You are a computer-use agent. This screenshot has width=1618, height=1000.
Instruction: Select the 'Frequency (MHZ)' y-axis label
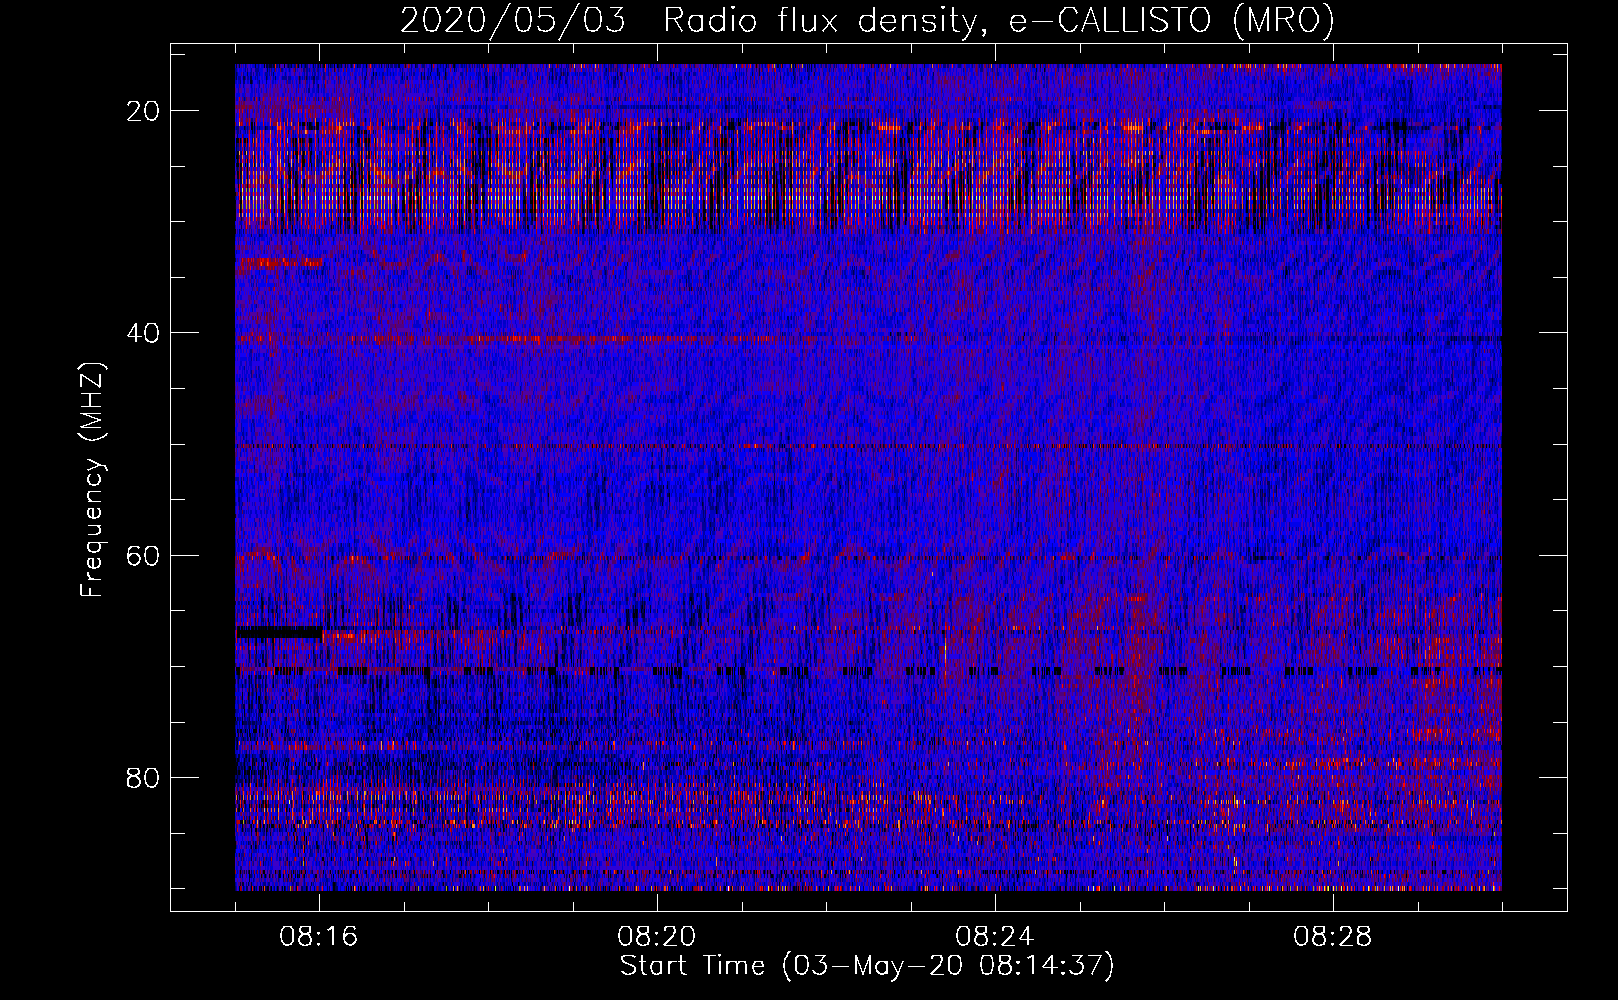tap(92, 480)
